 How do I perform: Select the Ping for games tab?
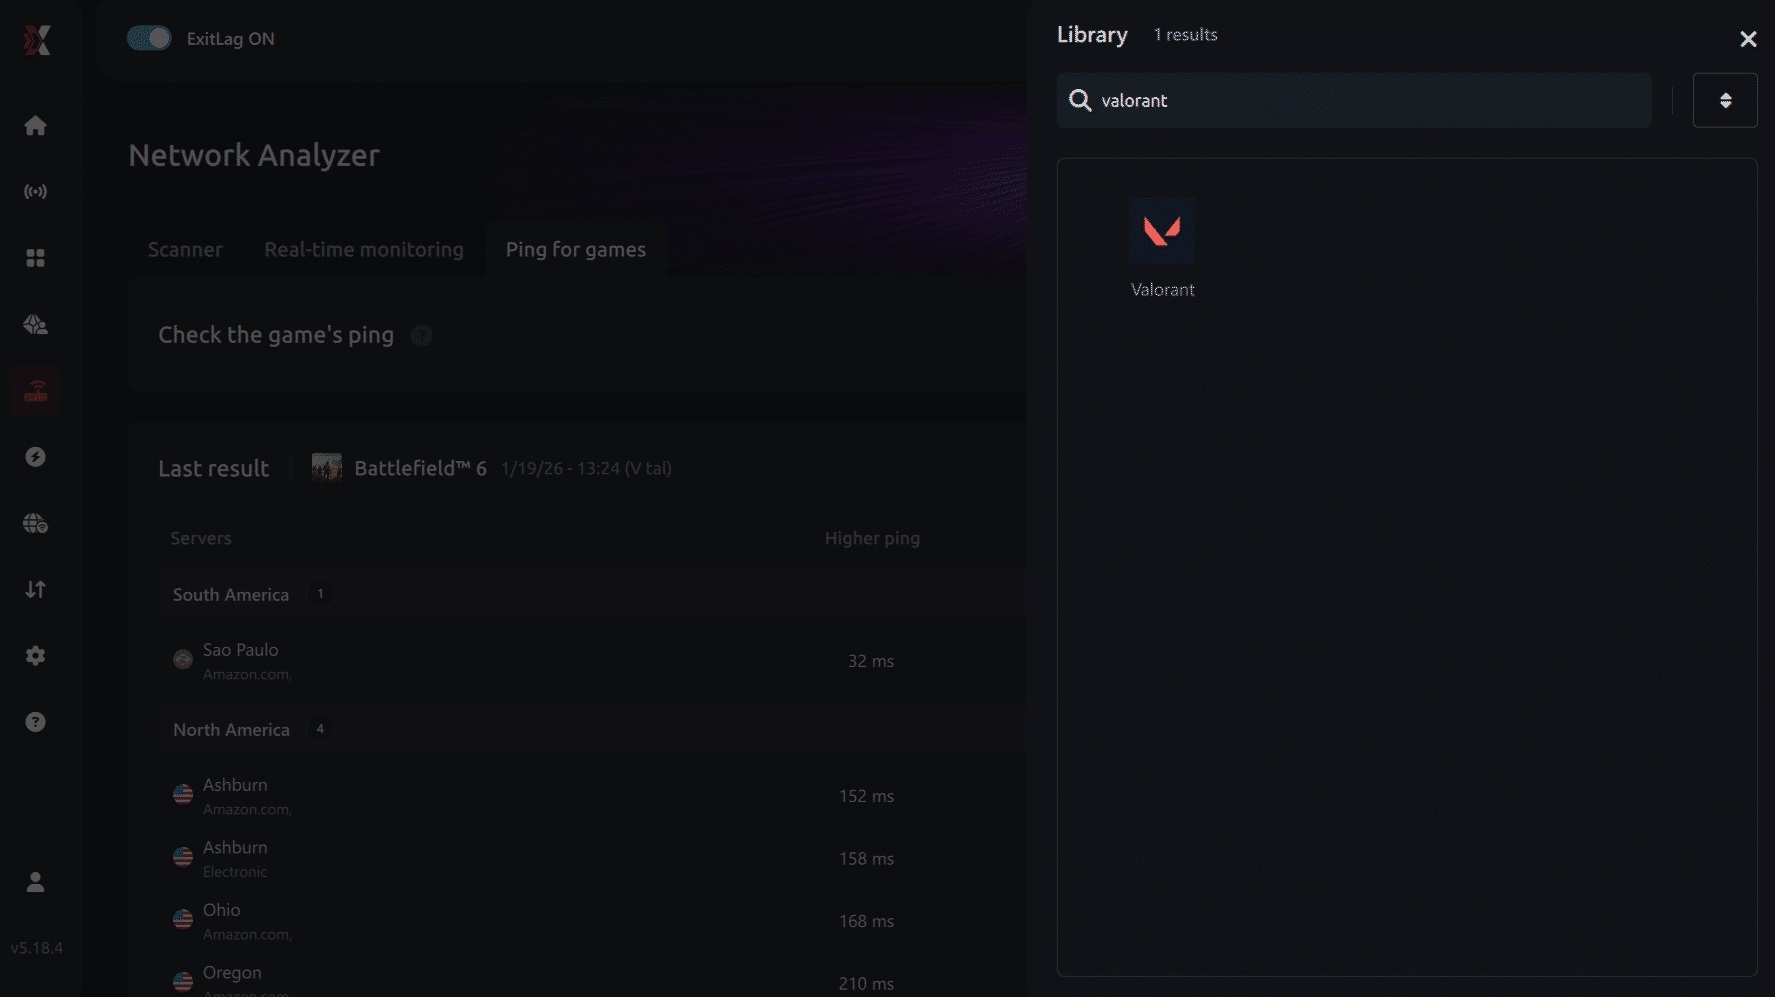pyautogui.click(x=576, y=249)
